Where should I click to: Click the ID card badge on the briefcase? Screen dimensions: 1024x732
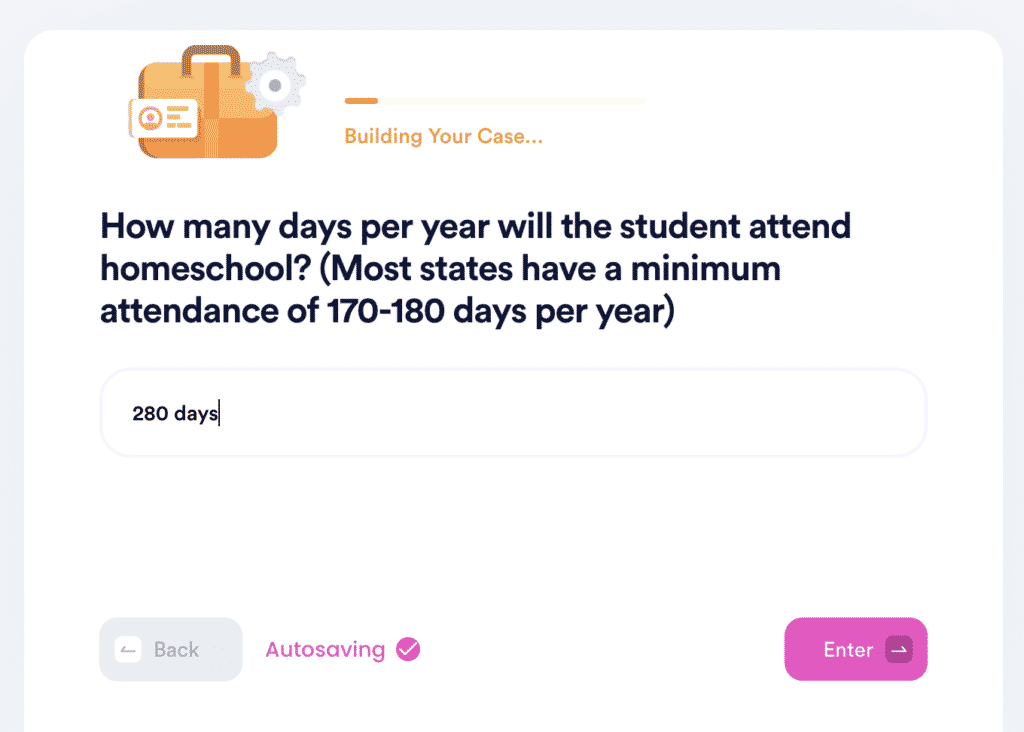[161, 119]
